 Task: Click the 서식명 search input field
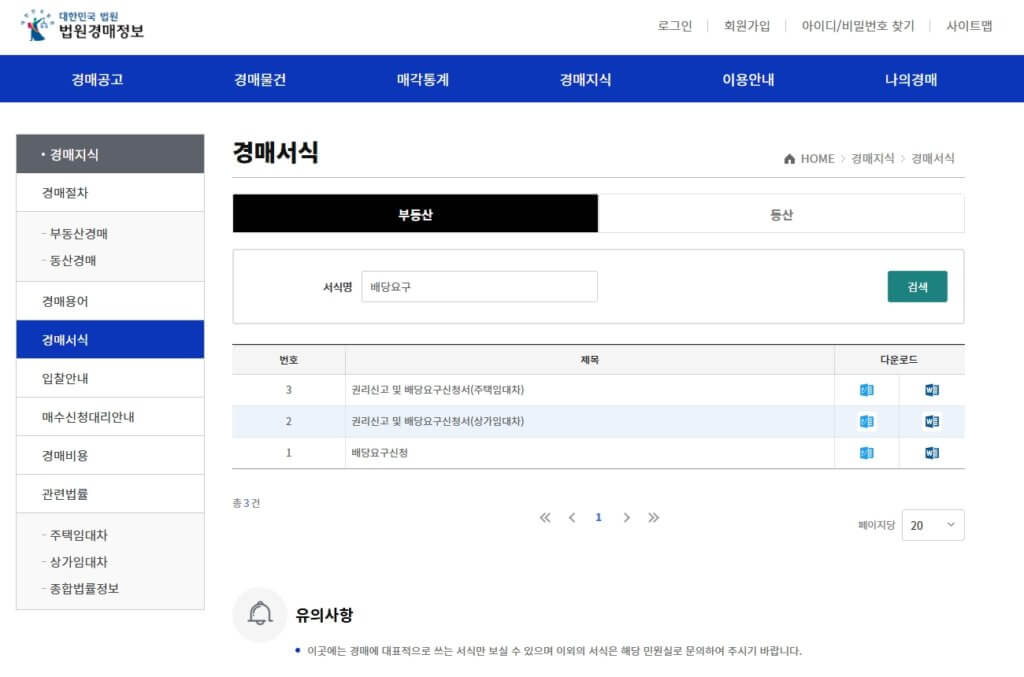pos(479,286)
